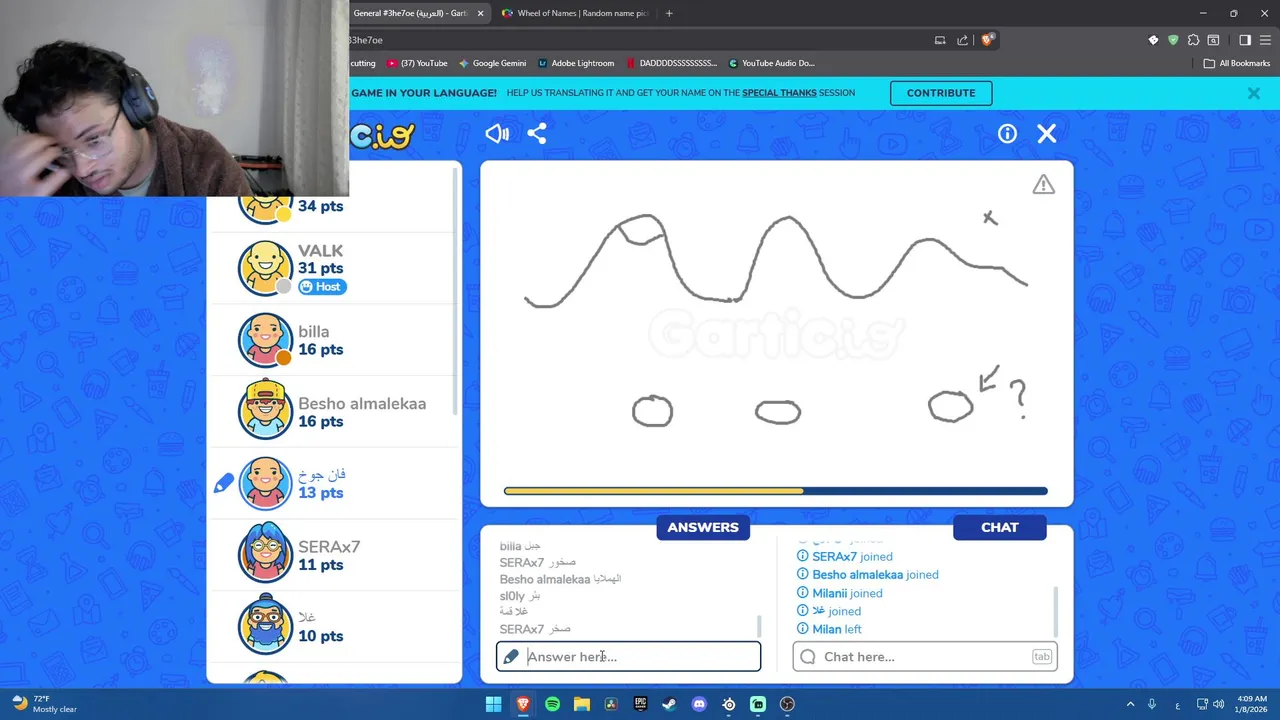Click billa player avatar

click(265, 340)
